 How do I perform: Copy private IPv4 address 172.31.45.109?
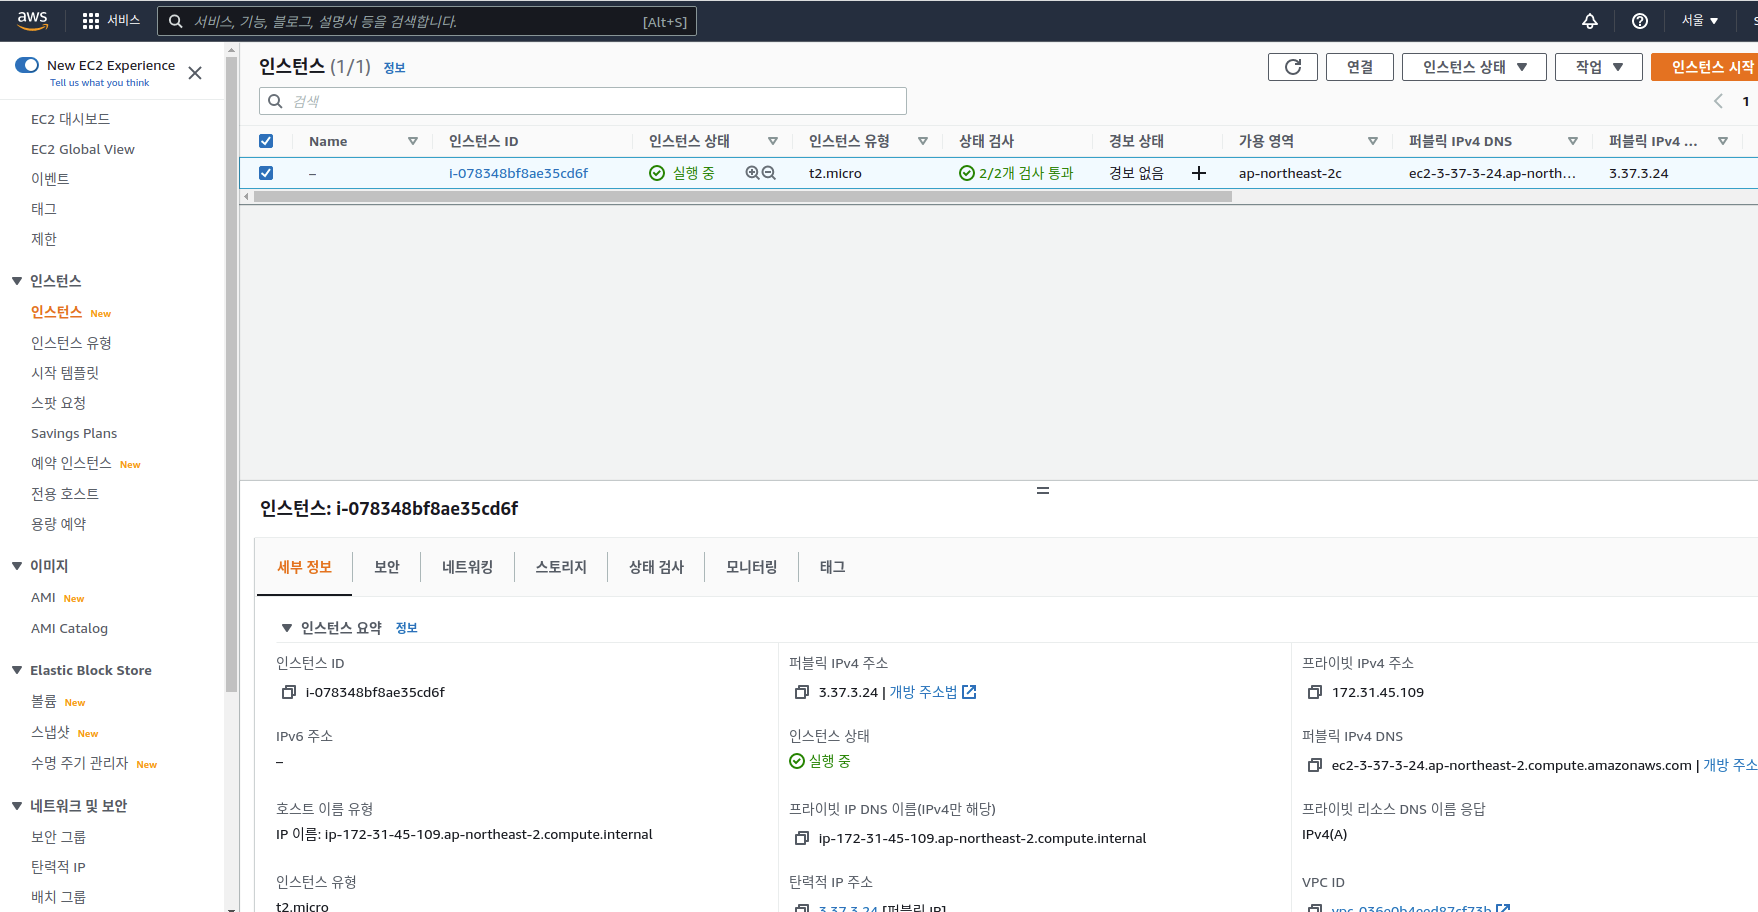[x=1315, y=692]
